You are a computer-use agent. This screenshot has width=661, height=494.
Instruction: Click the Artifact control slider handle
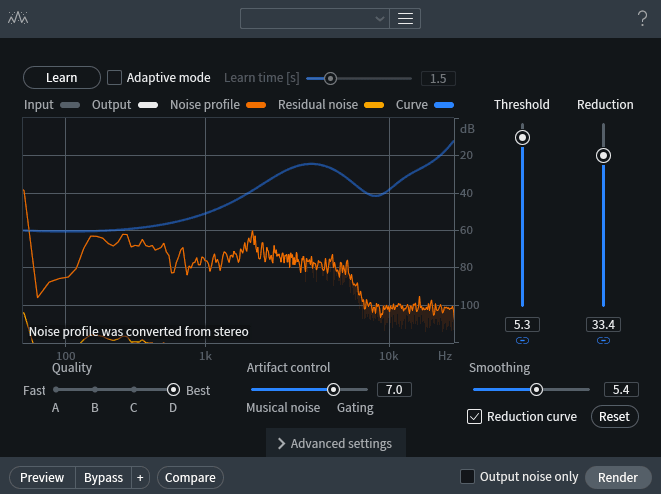point(333,389)
